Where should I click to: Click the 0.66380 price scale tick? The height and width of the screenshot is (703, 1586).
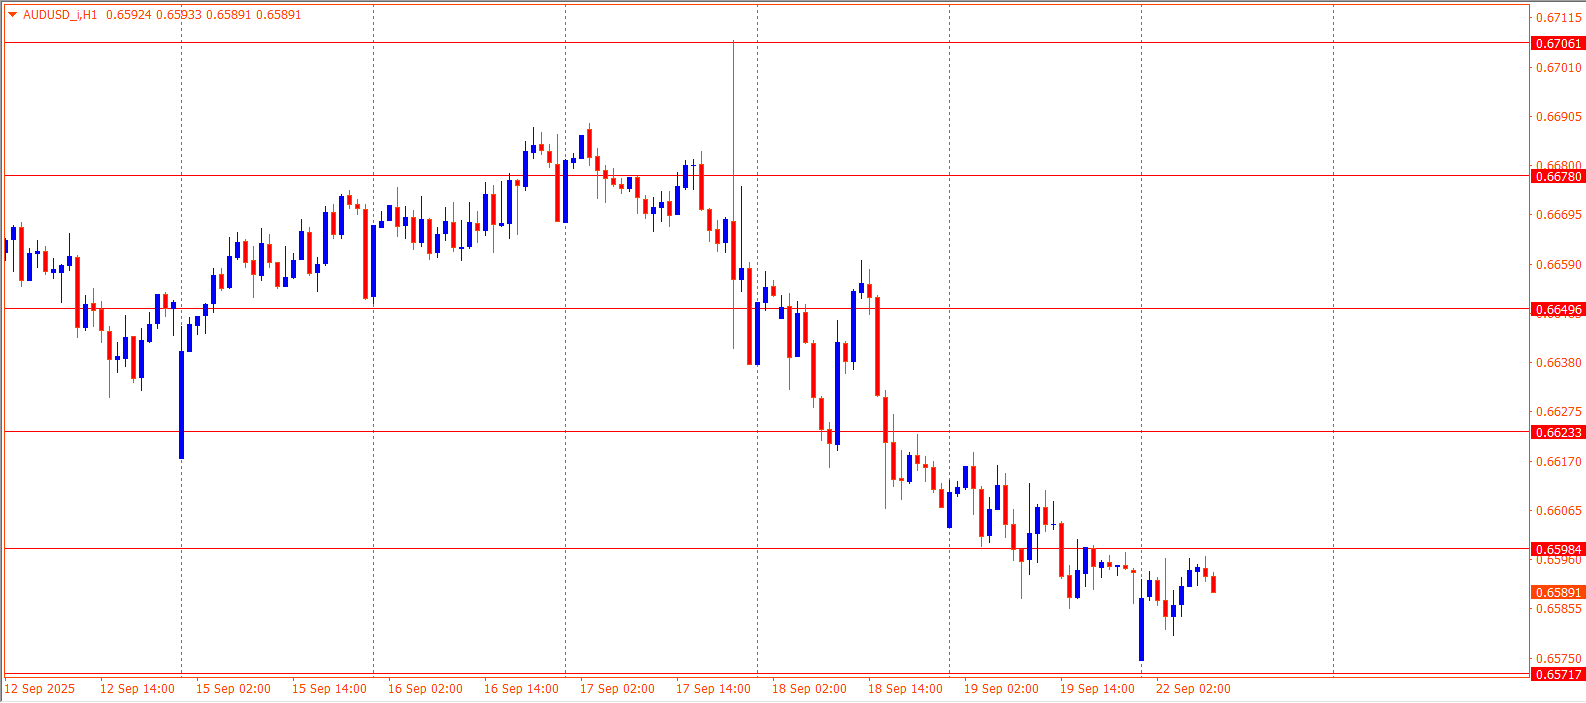[1558, 363]
